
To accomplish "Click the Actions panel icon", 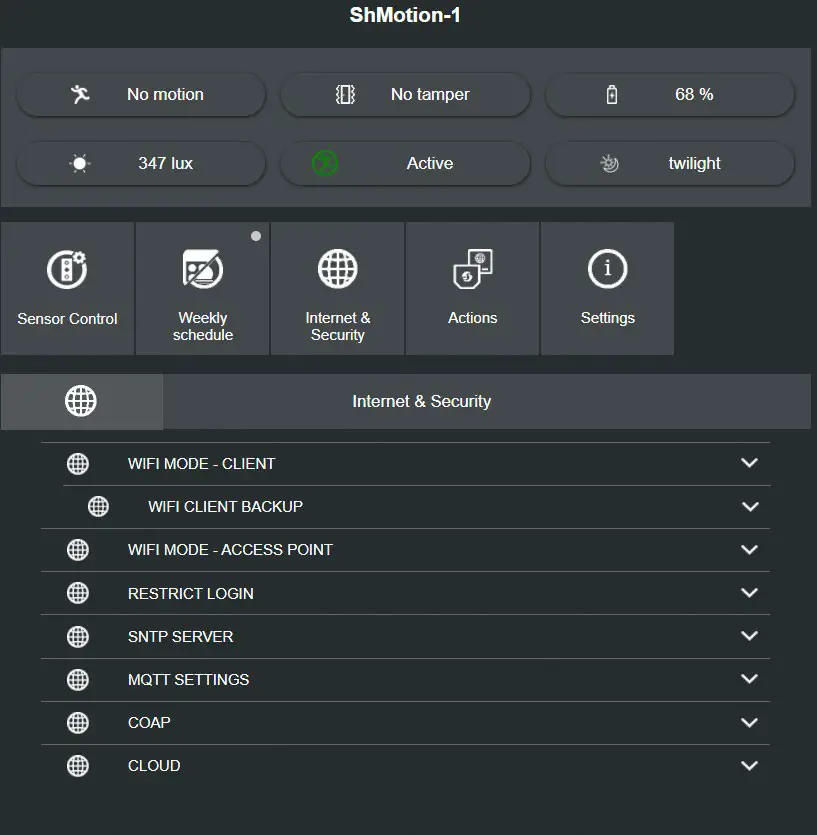I will click(x=472, y=268).
